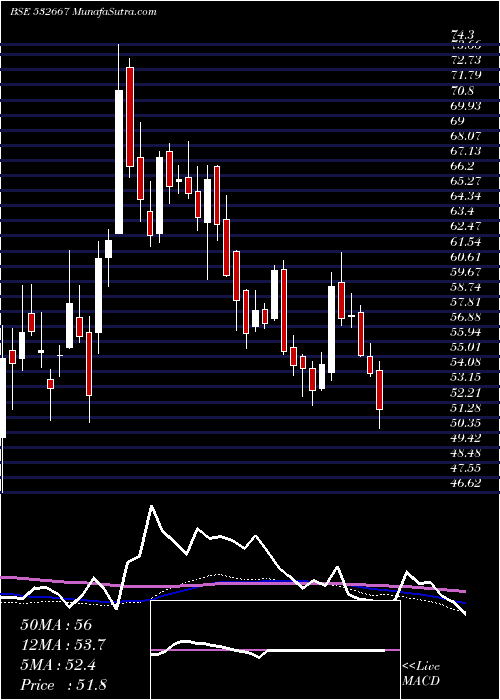Click the 65.27 price axis label
This screenshot has height=700, width=500.
[x=466, y=181]
